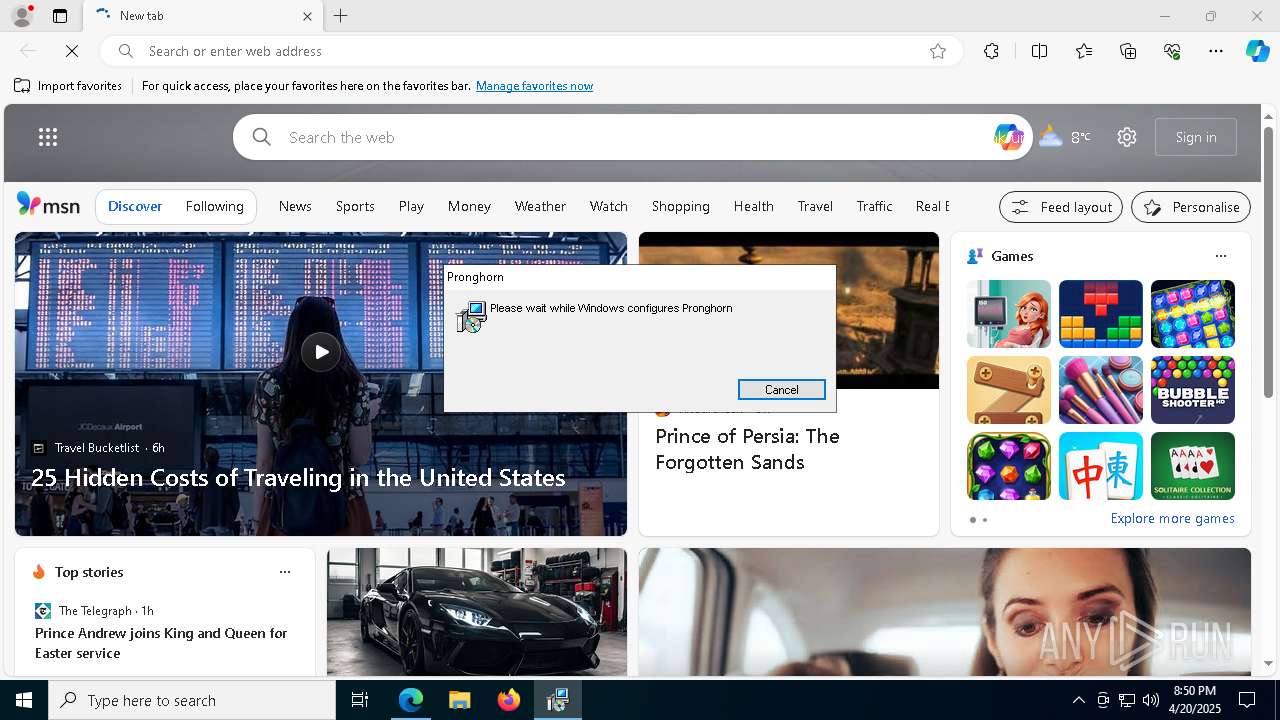The width and height of the screenshot is (1280, 720).
Task: Open Explore more games link
Action: (1172, 518)
